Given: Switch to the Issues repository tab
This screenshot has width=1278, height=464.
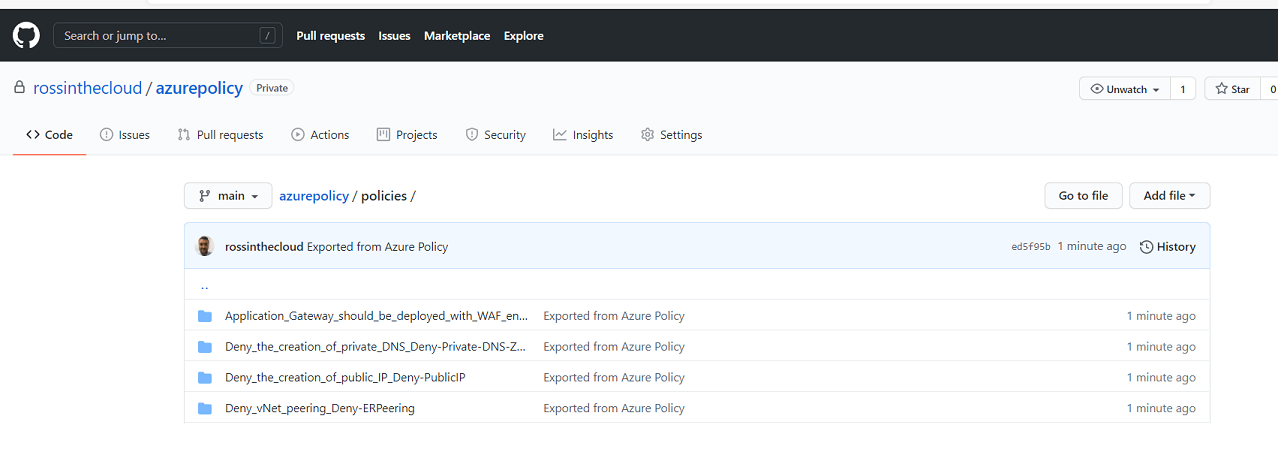Looking at the screenshot, I should pos(125,135).
